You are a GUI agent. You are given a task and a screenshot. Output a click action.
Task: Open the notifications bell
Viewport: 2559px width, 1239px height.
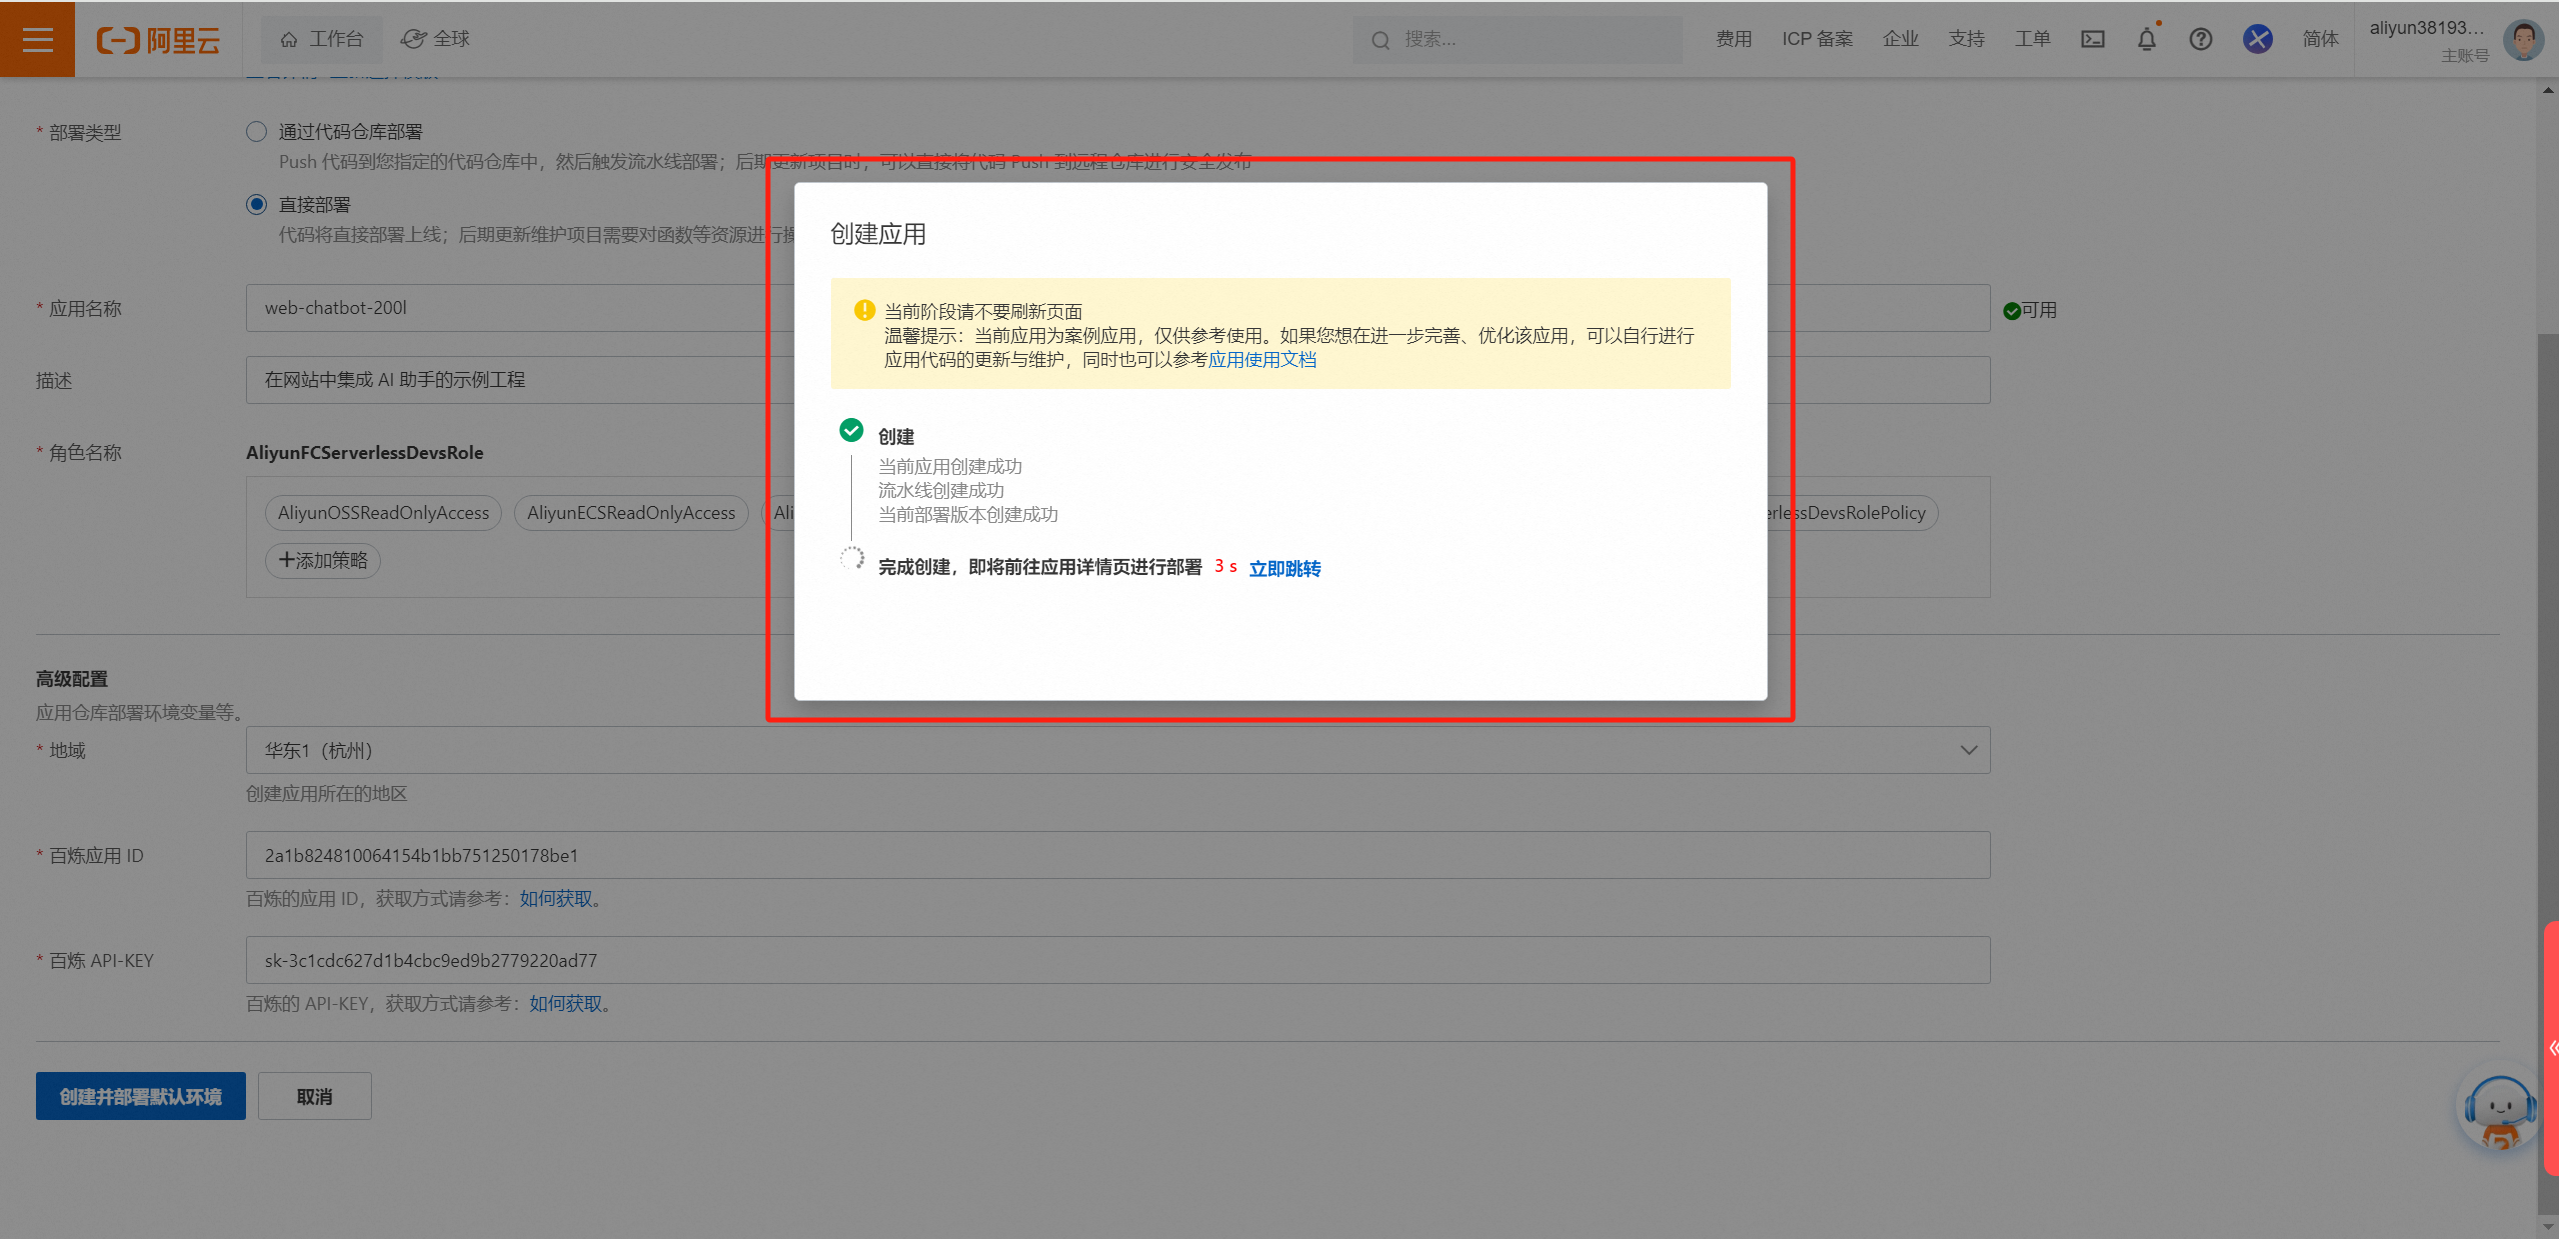pos(2146,39)
